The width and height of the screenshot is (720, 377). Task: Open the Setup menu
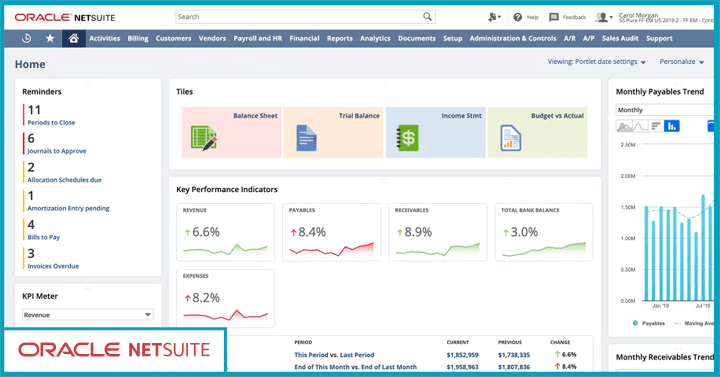452,39
